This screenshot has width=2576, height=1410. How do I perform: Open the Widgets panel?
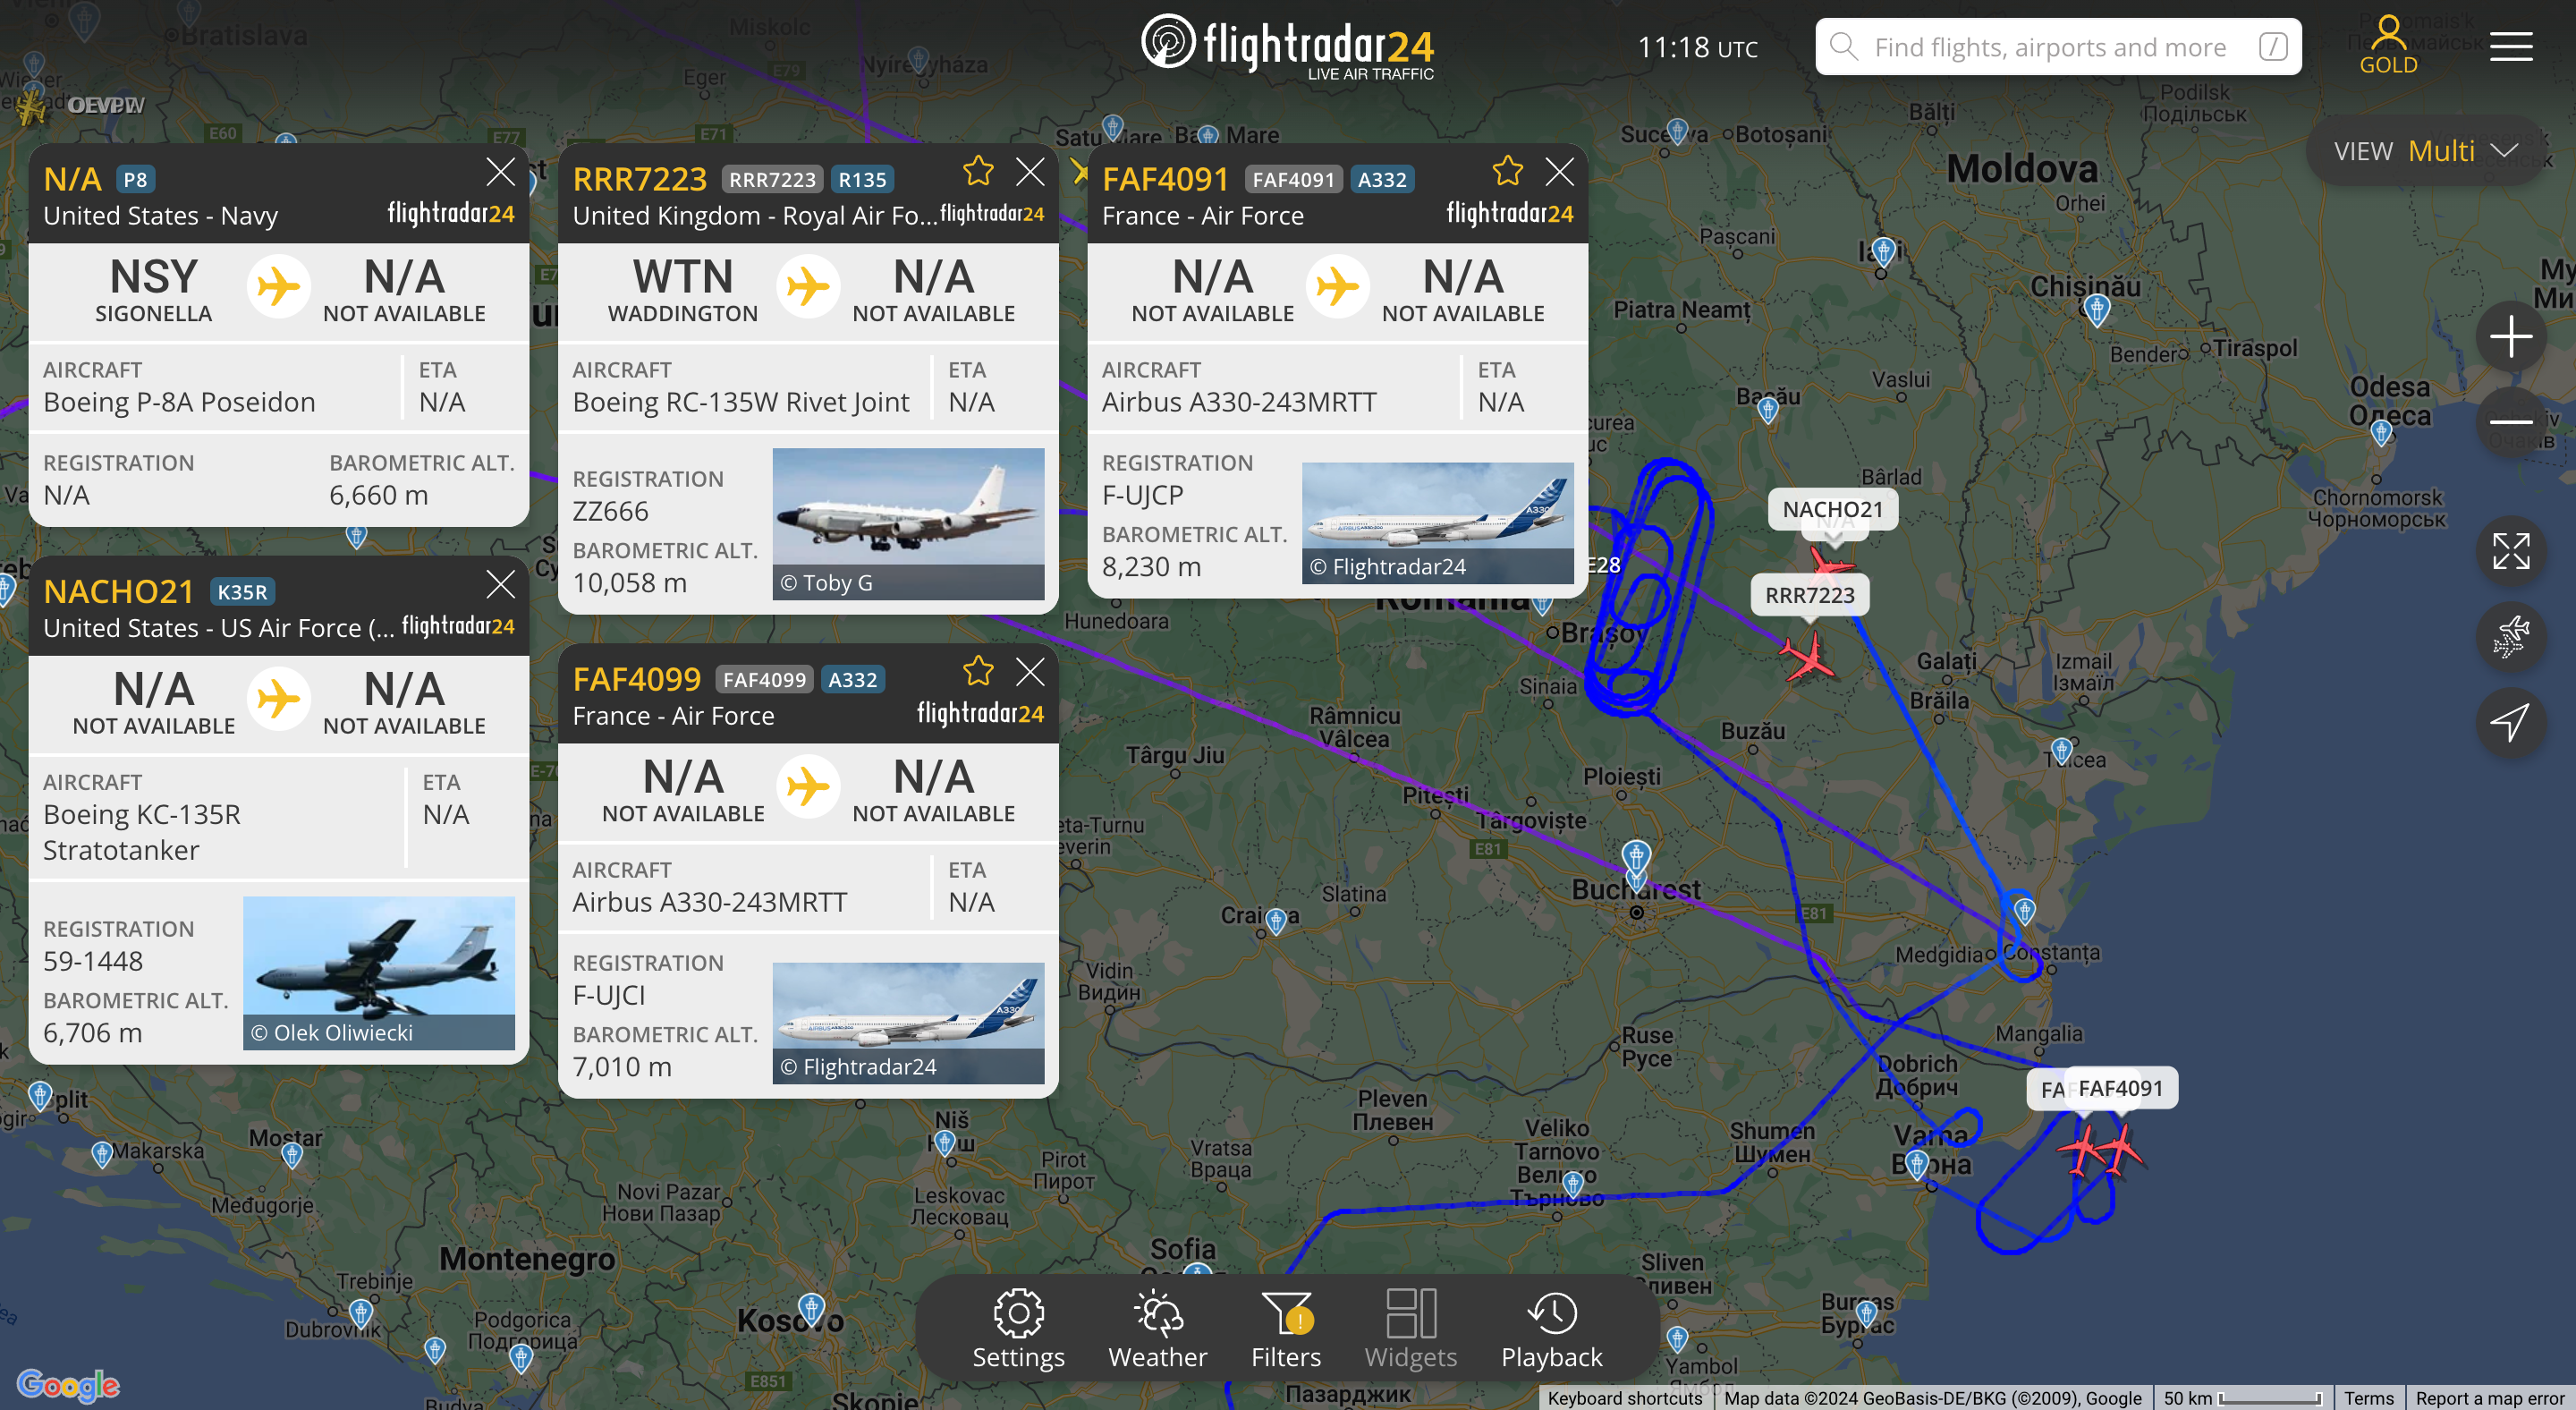(1411, 1329)
